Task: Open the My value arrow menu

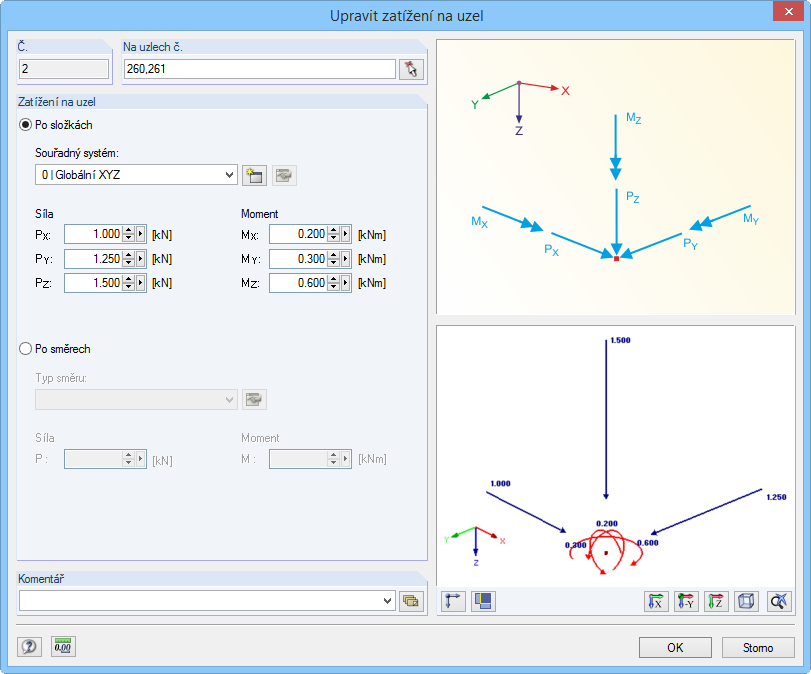Action: point(346,259)
